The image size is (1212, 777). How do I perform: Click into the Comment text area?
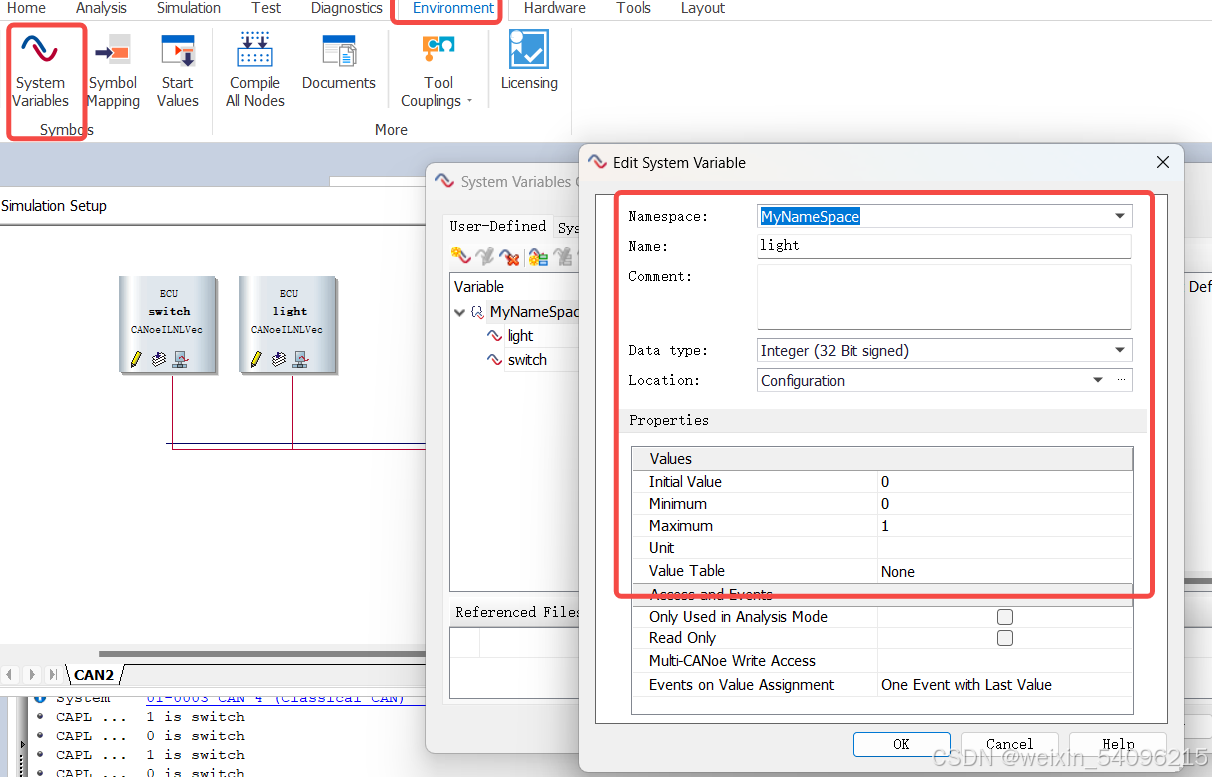pyautogui.click(x=944, y=296)
